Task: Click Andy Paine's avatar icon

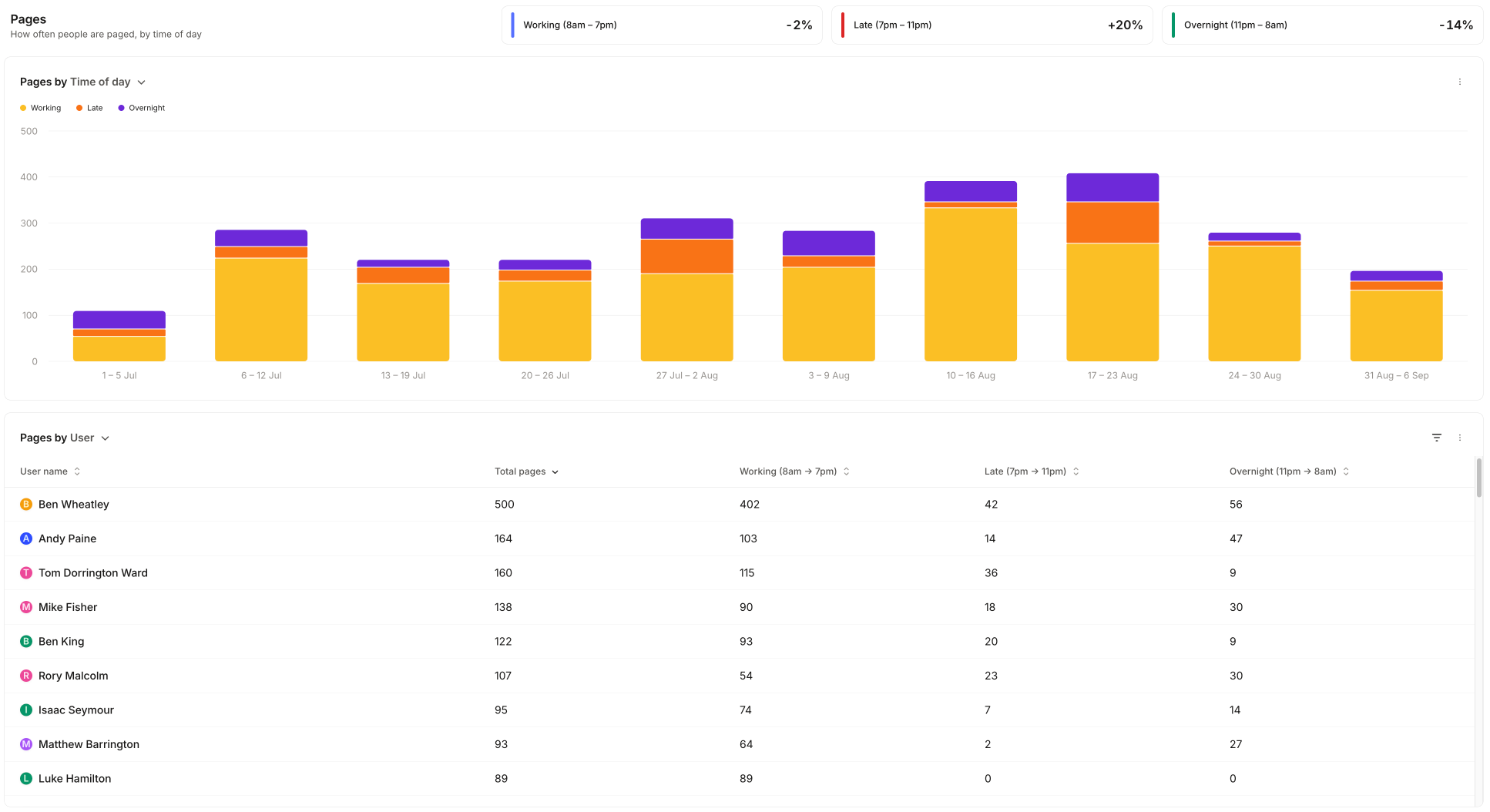Action: click(x=26, y=538)
